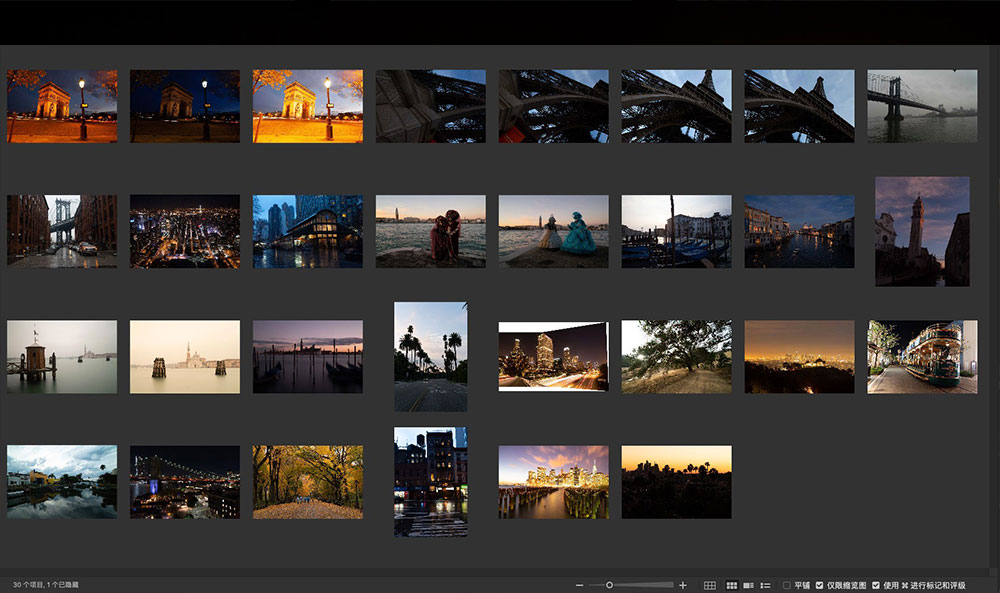The height and width of the screenshot is (593, 1000).
Task: Open the vertical Venice bell tower photo
Action: pos(921,231)
